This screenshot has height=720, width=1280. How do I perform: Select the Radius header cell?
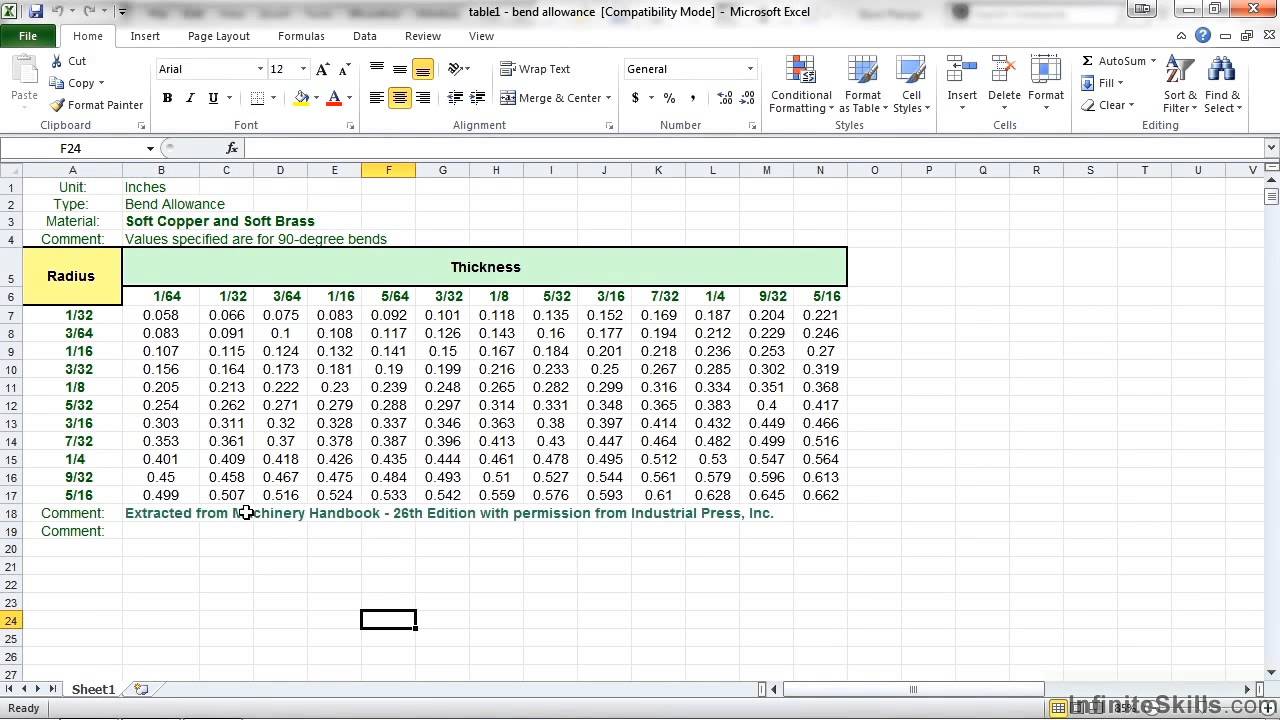coord(71,276)
